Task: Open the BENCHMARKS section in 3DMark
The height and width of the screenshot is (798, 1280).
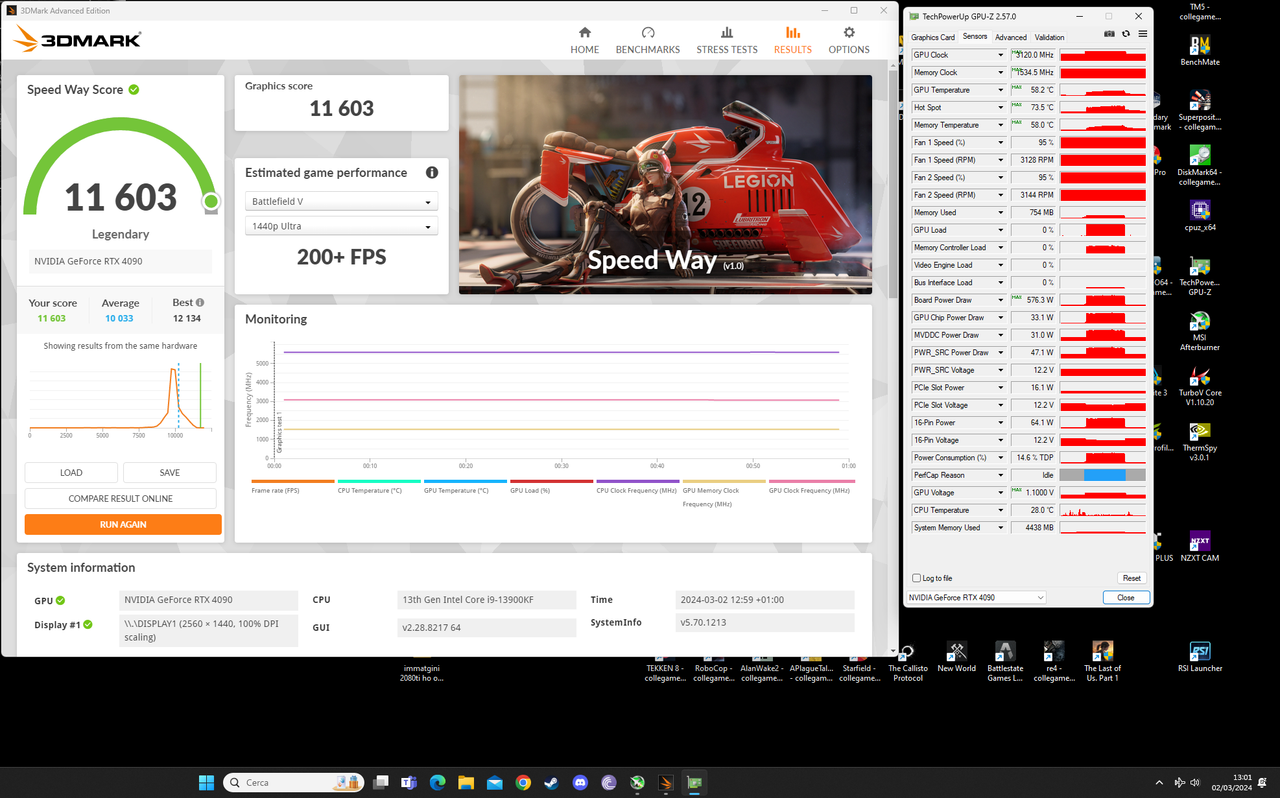Action: point(648,40)
